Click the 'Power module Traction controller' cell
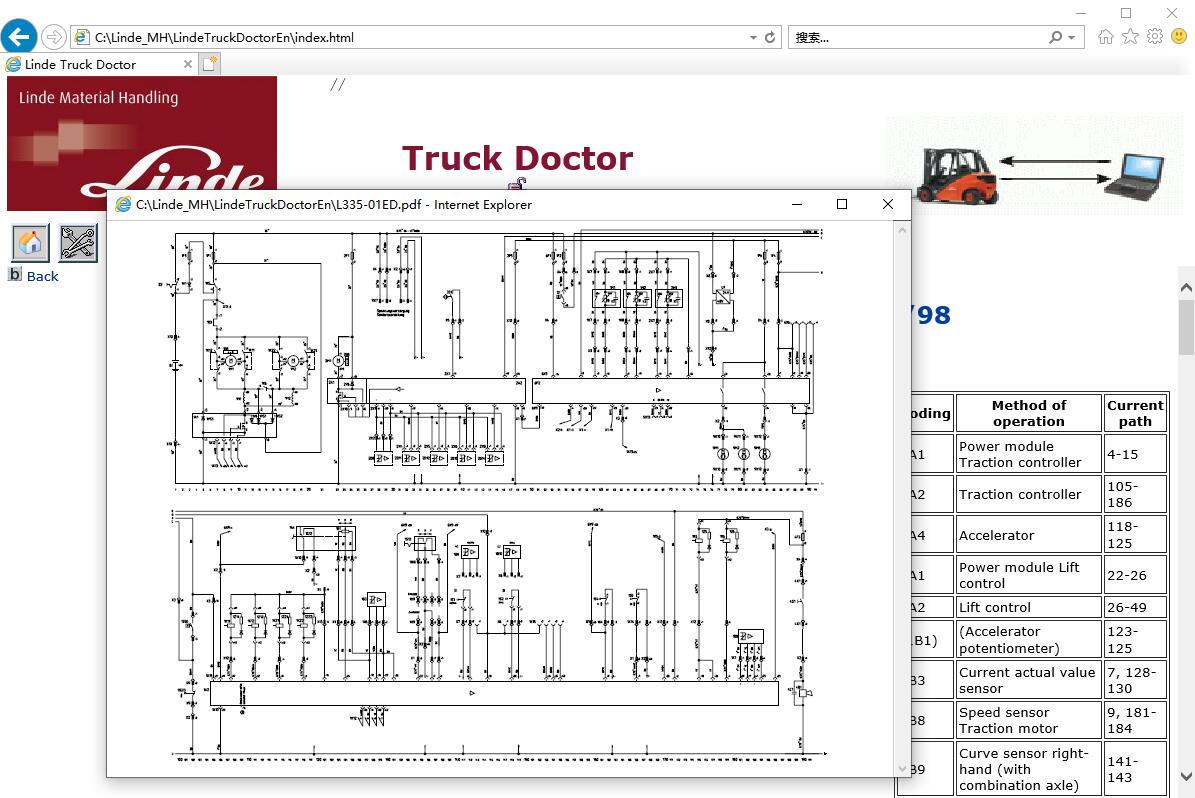Screen dimensions: 1195x798 point(1029,454)
